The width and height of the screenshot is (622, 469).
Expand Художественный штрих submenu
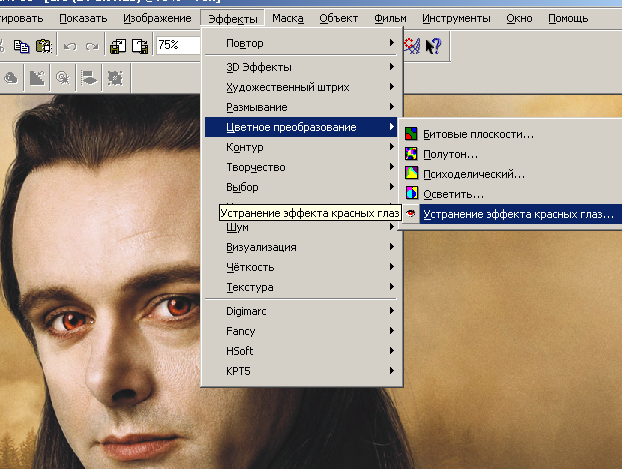pos(301,87)
